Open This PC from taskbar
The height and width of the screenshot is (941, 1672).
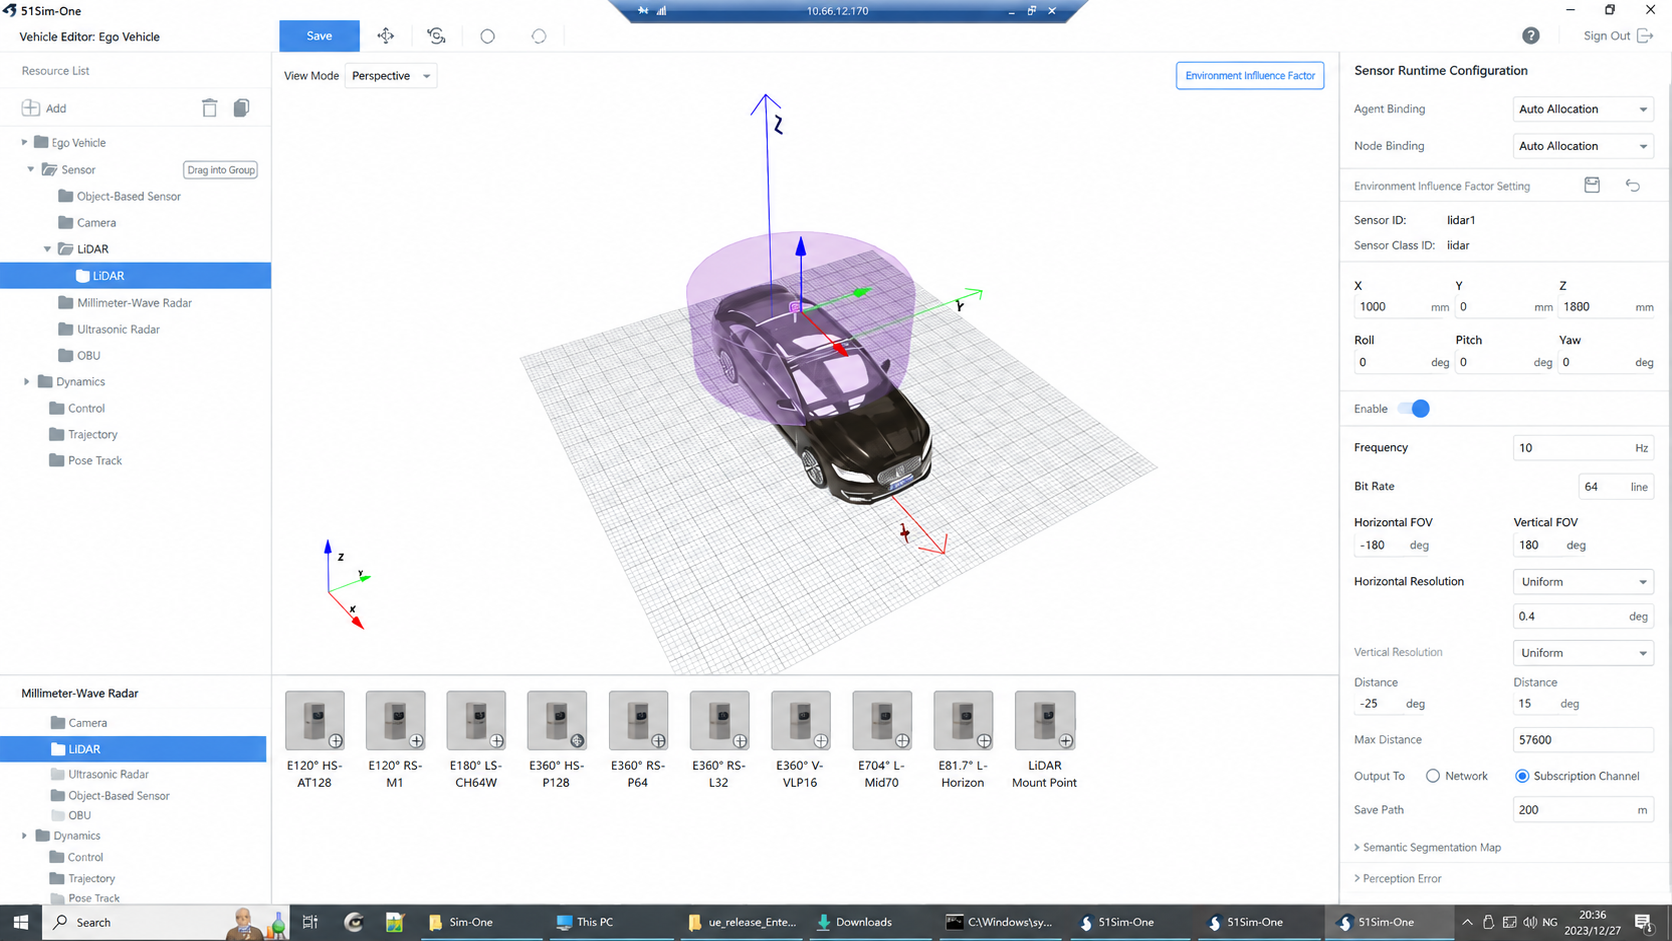pyautogui.click(x=586, y=922)
